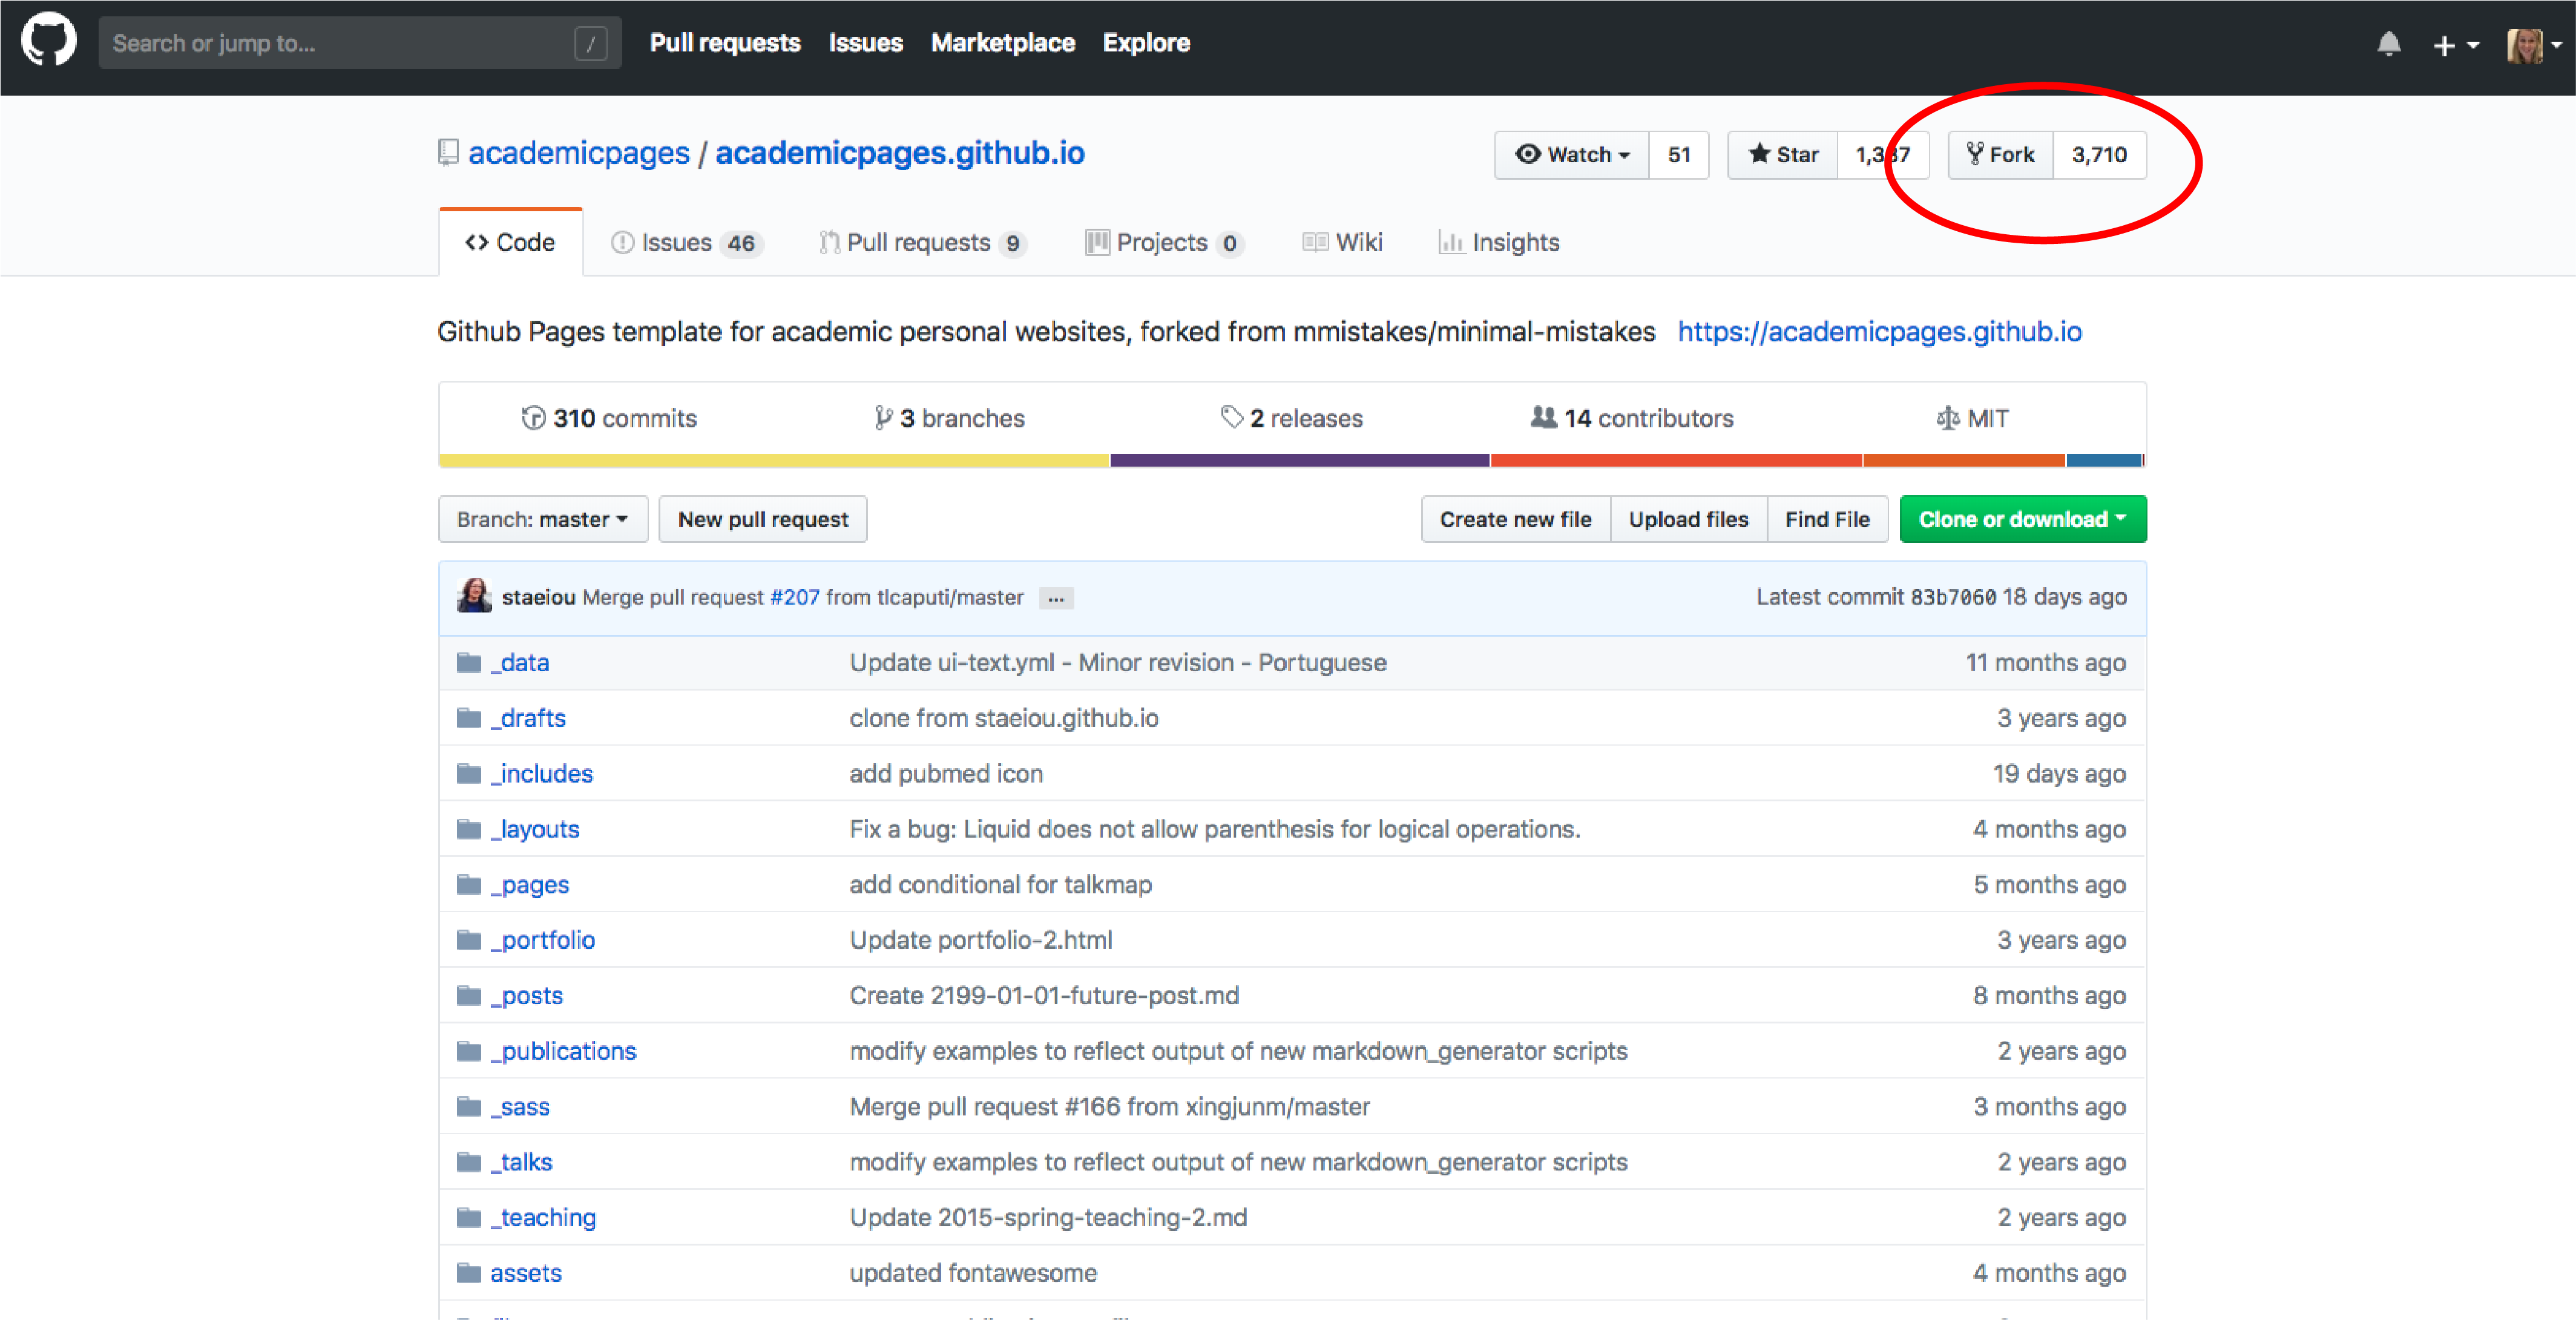The height and width of the screenshot is (1320, 2576).
Task: Open Clone or download dropdown
Action: pos(2022,519)
